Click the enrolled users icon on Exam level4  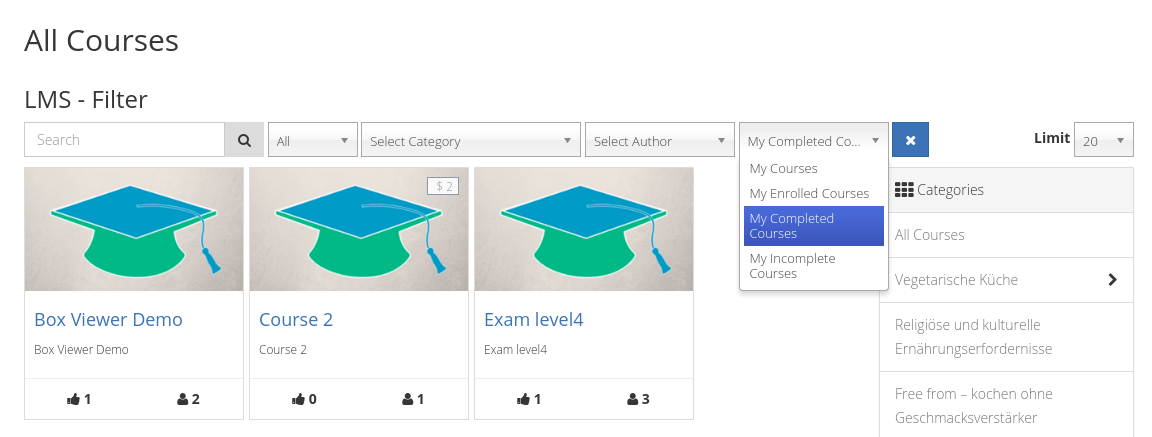point(632,399)
